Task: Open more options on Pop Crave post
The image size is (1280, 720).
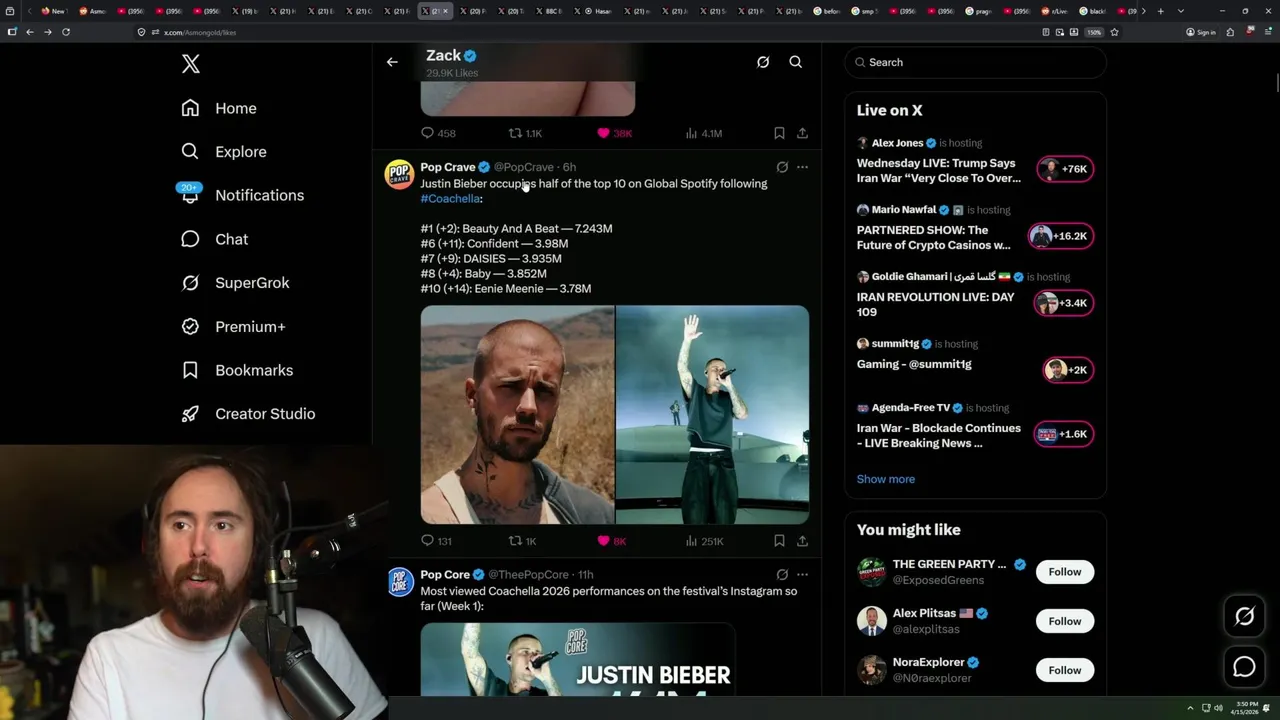Action: point(802,167)
